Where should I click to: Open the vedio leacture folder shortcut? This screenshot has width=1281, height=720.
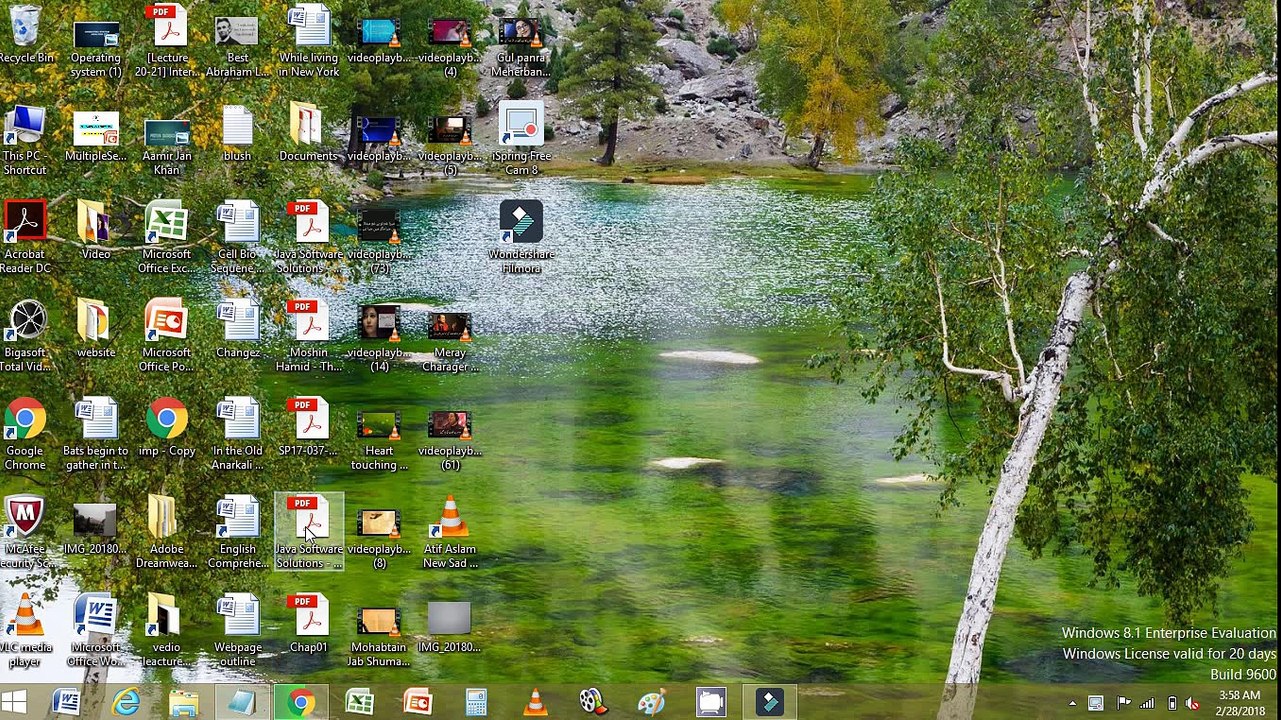point(166,631)
